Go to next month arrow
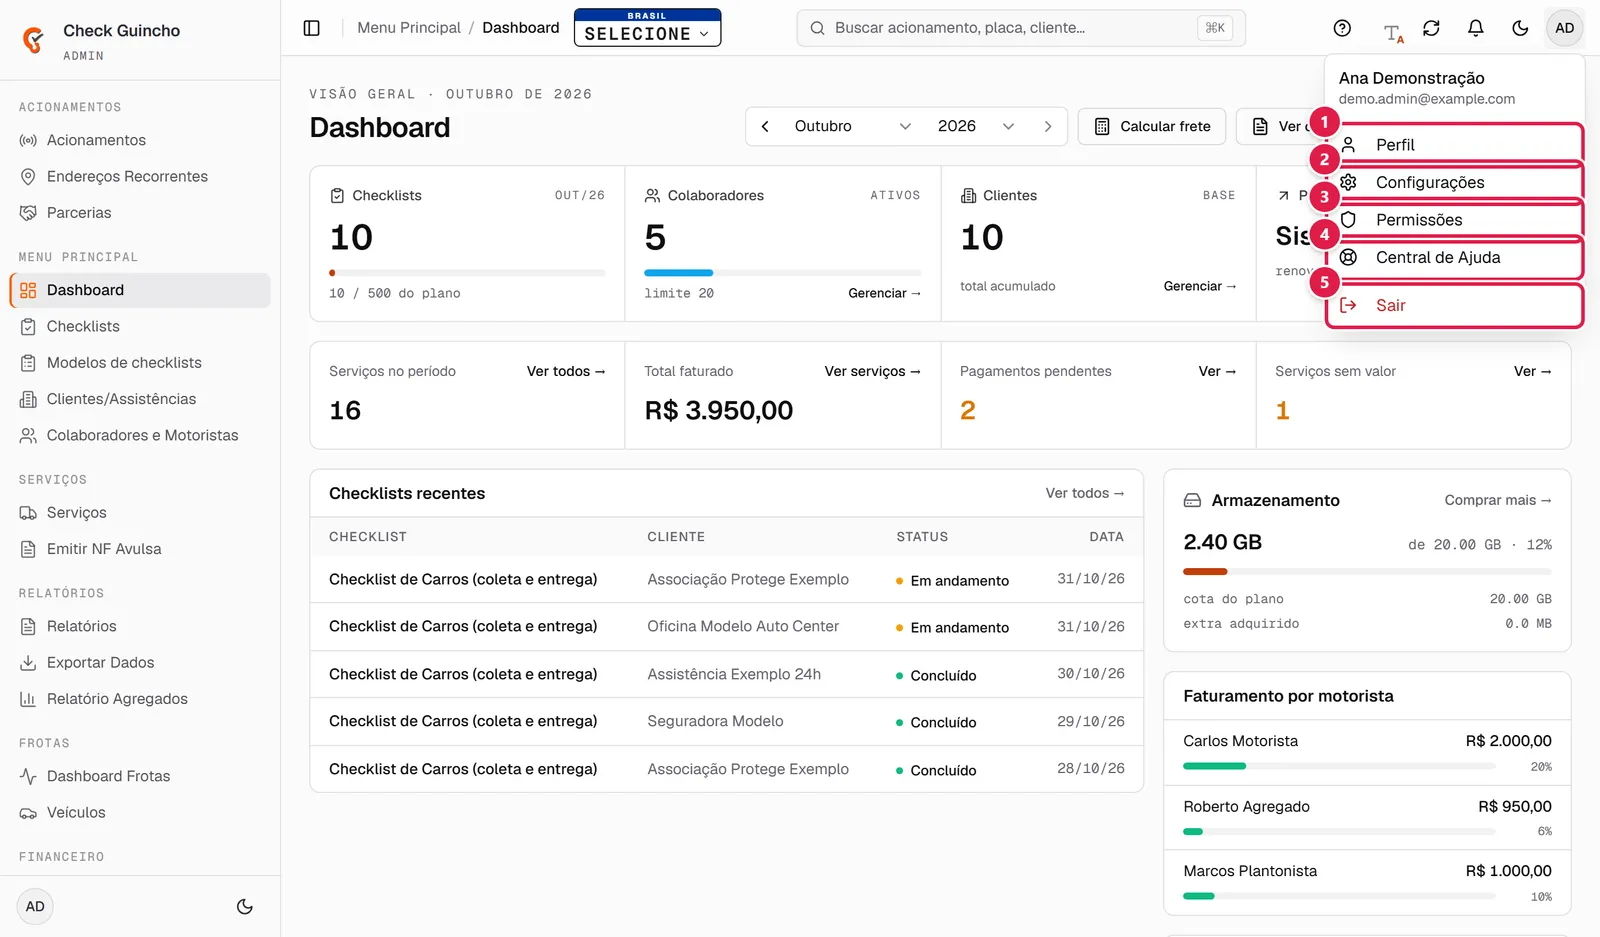 (x=1048, y=126)
